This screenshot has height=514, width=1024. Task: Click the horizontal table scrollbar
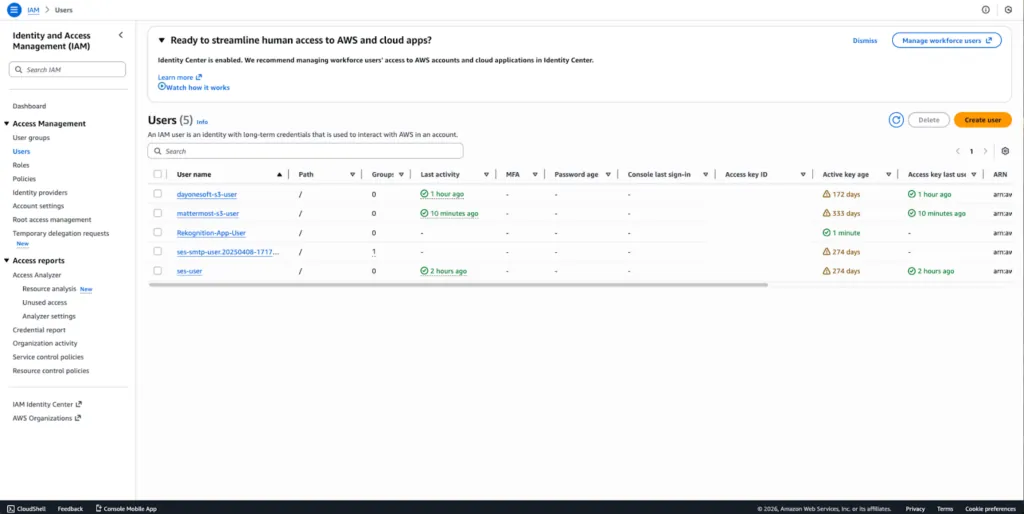coord(458,285)
